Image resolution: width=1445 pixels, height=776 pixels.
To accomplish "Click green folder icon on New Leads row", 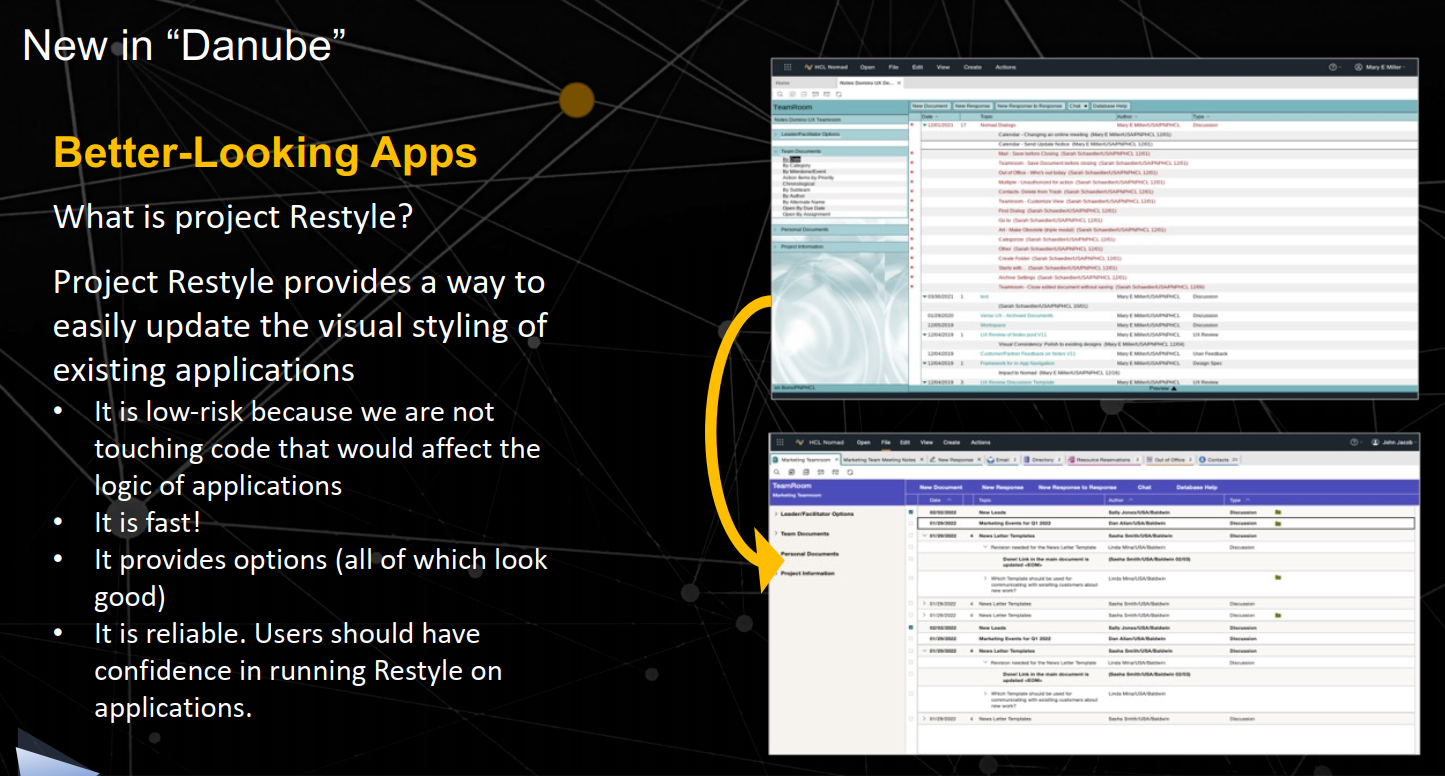I will pyautogui.click(x=1277, y=512).
